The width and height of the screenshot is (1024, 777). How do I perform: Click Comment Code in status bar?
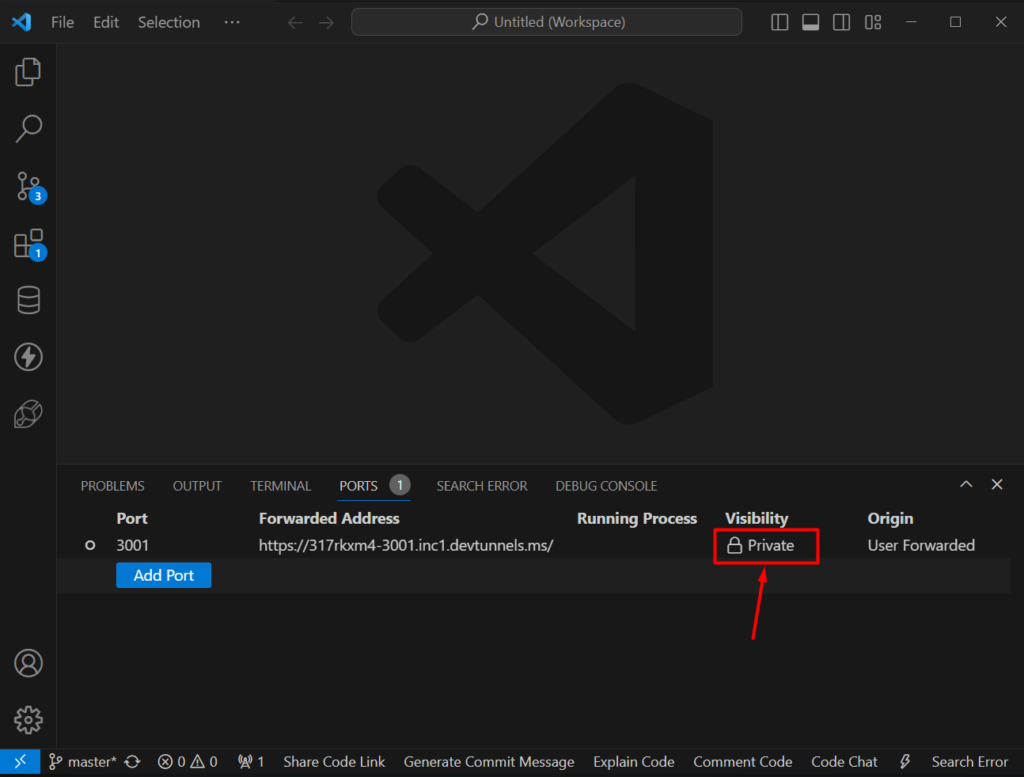coord(743,762)
